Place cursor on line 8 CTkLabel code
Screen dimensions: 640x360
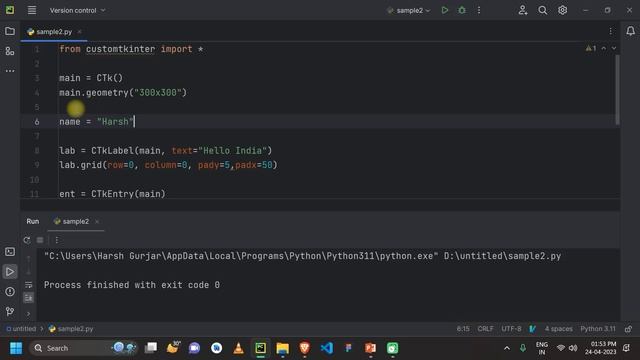165,151
